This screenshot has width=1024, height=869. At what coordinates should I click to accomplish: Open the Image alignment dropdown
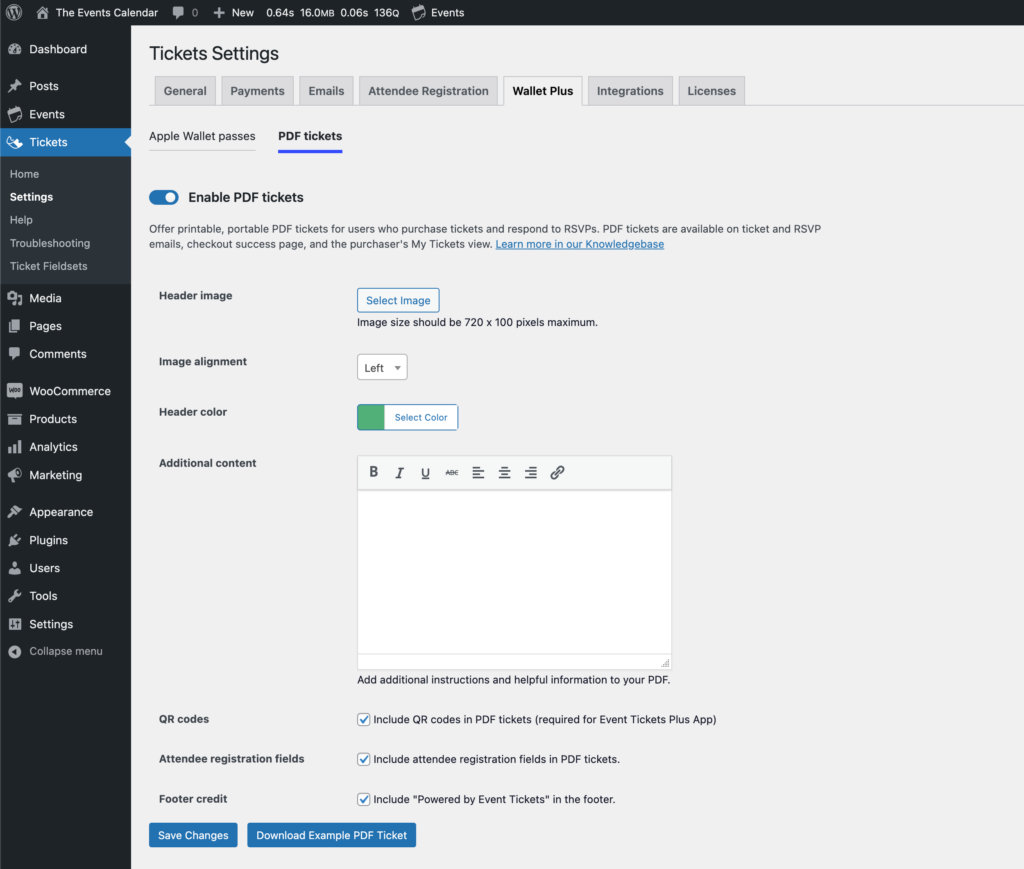[381, 367]
